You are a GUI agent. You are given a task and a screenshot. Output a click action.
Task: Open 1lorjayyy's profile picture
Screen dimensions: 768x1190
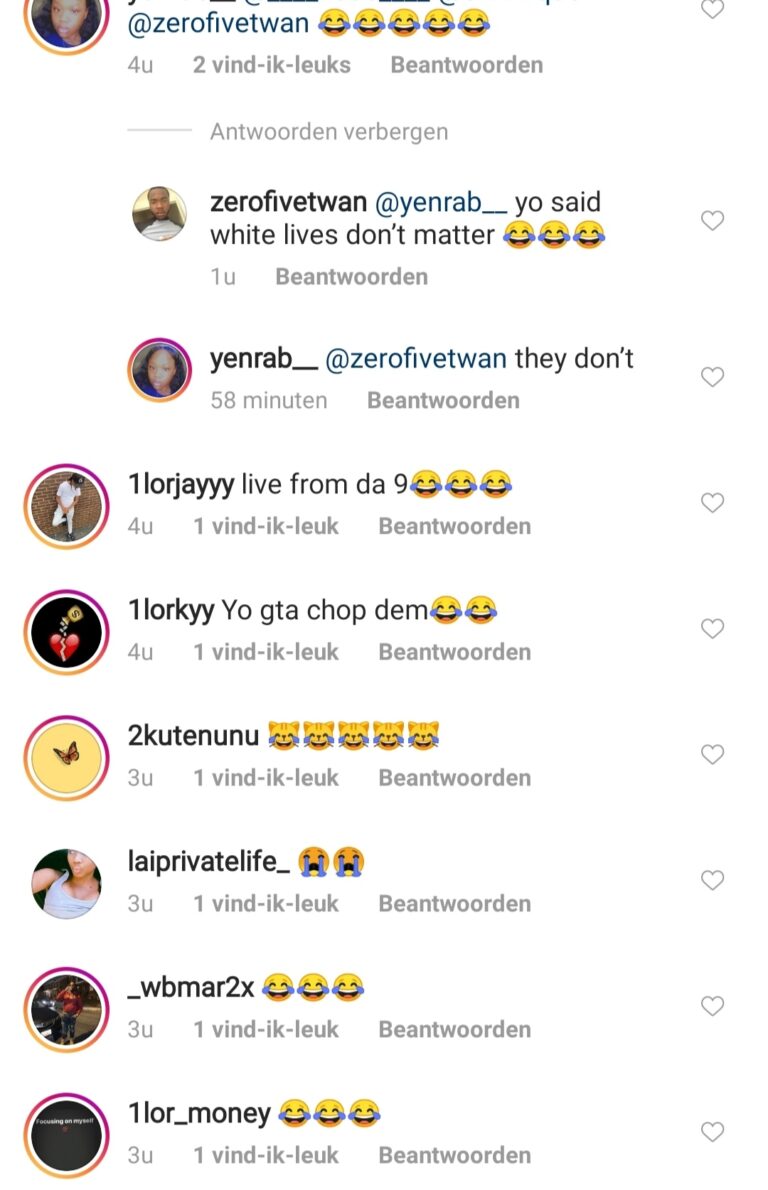(67, 506)
